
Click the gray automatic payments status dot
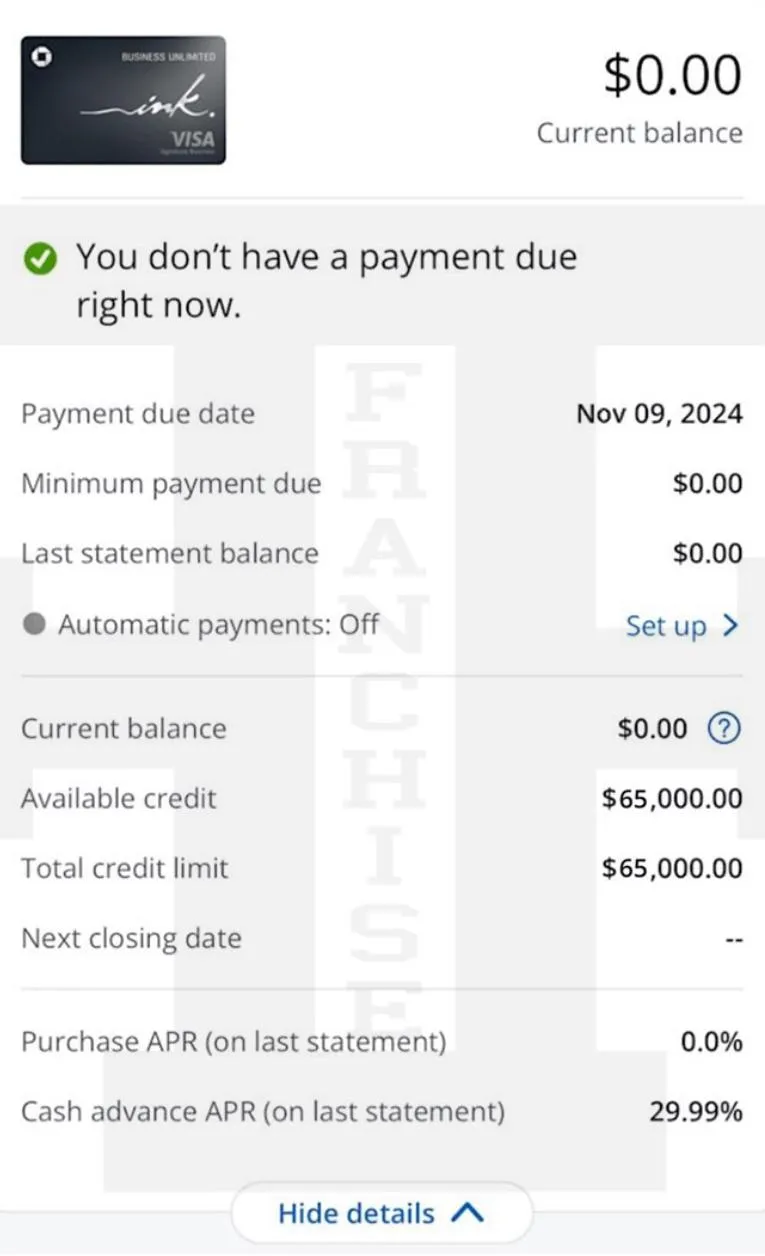tap(34, 624)
